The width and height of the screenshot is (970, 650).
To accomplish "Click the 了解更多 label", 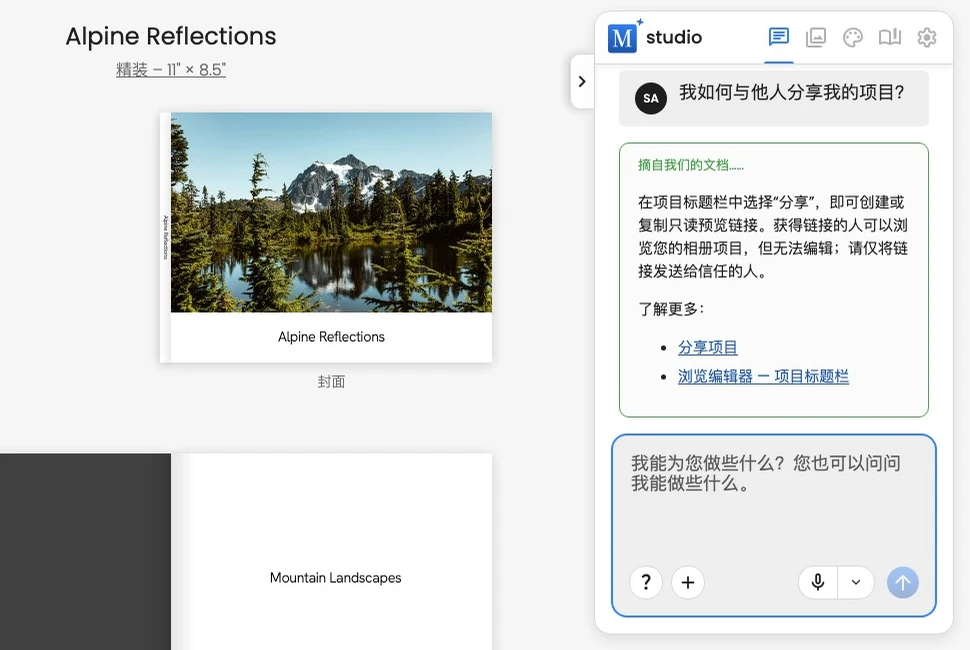I will [671, 308].
